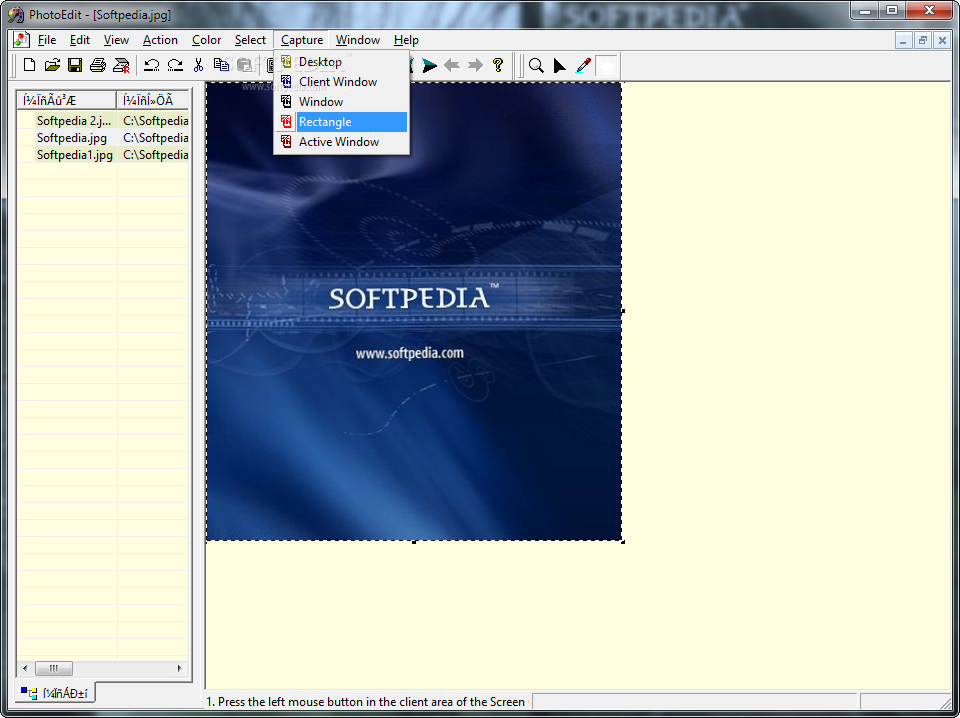Click the yellow question mark help icon
Screen dimensions: 960x718
click(498, 65)
